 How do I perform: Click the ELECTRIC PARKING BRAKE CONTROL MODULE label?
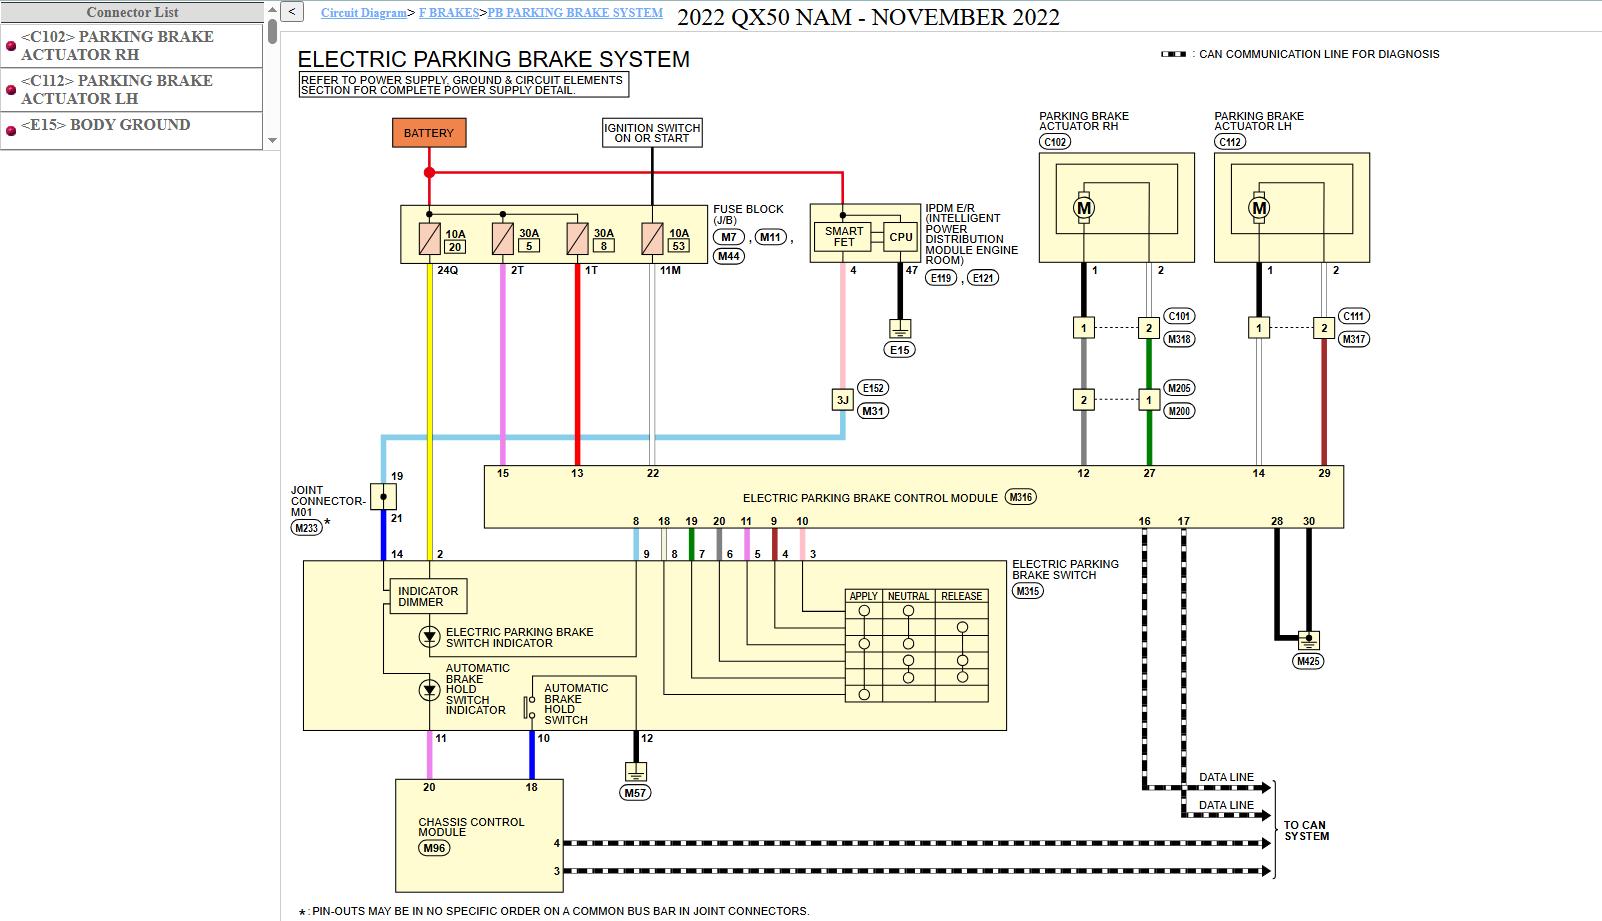(870, 498)
